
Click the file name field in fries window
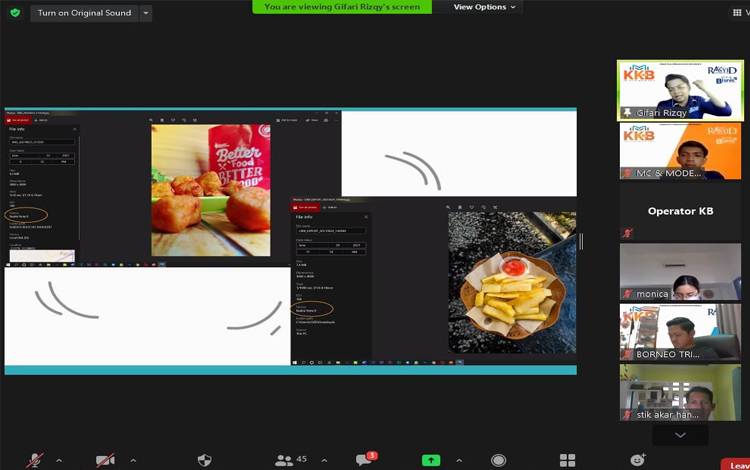pyautogui.click(x=331, y=230)
